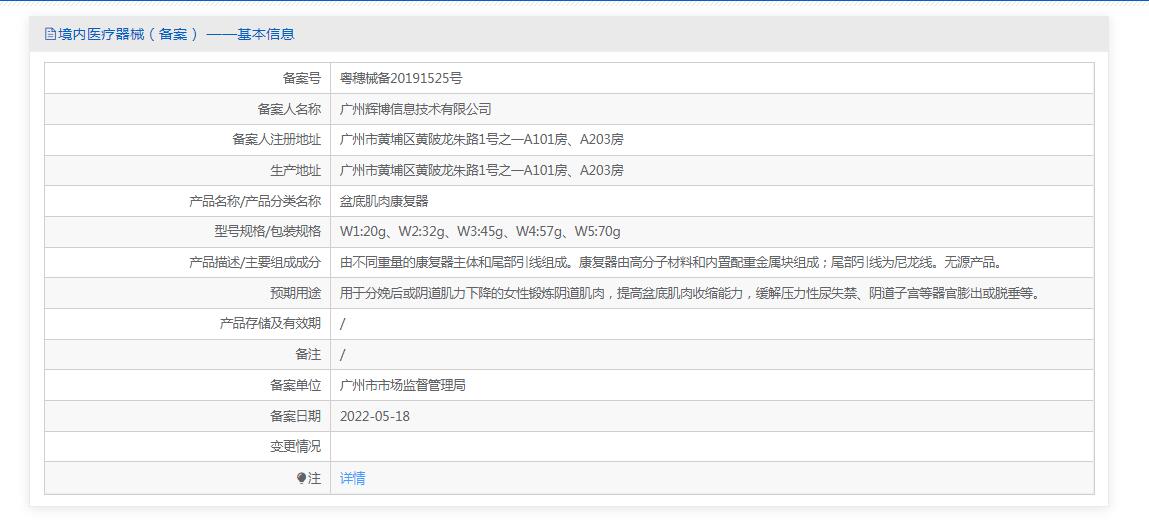This screenshot has width=1149, height=526.
Task: Click the document icon before 境内医疗器械
Action: [x=50, y=34]
